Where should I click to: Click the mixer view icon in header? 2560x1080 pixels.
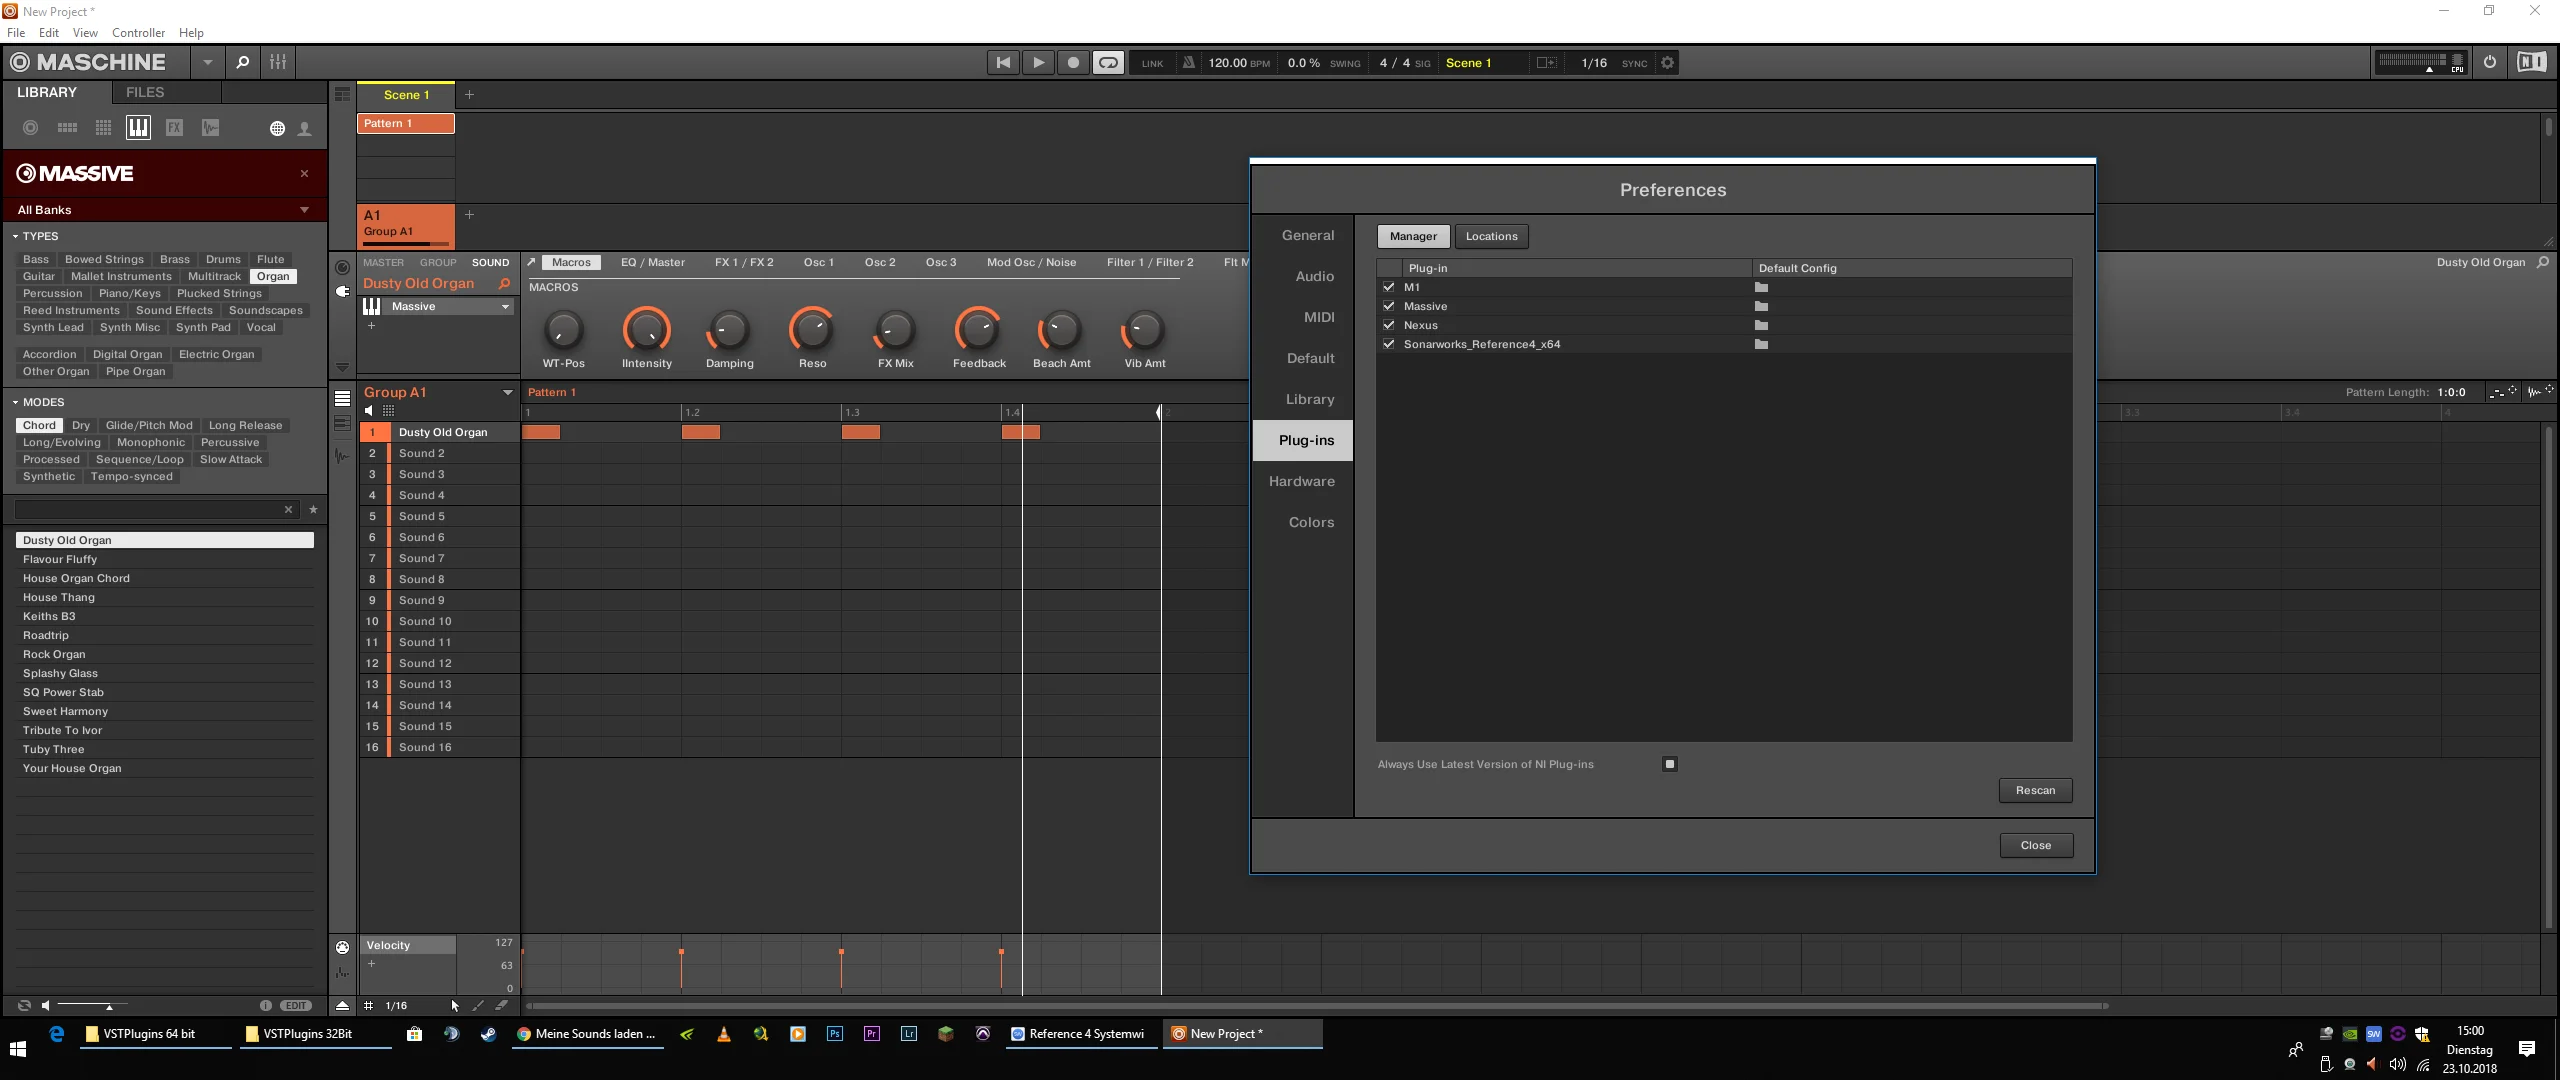coord(278,62)
